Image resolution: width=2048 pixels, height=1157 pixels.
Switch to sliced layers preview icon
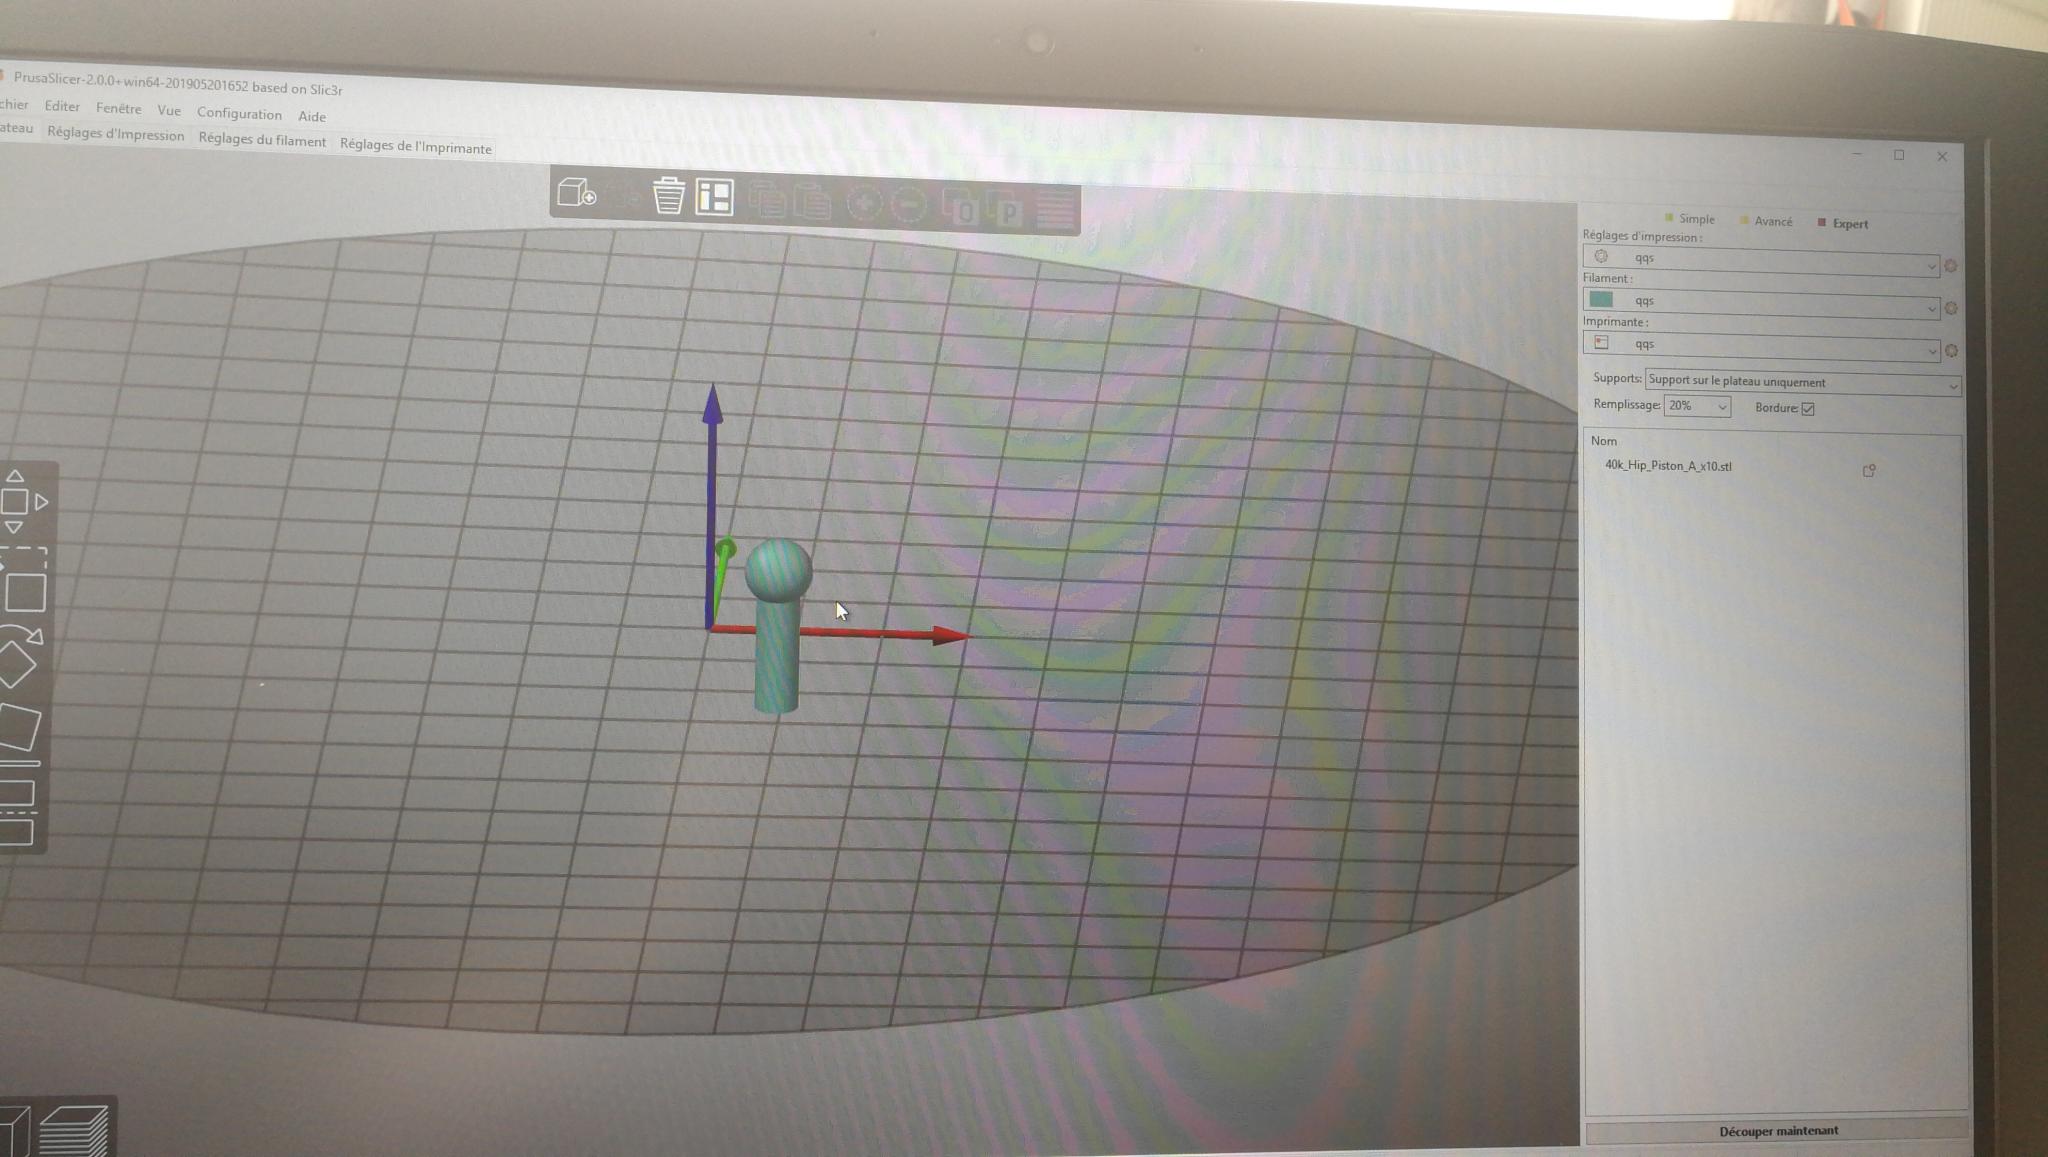point(76,1131)
